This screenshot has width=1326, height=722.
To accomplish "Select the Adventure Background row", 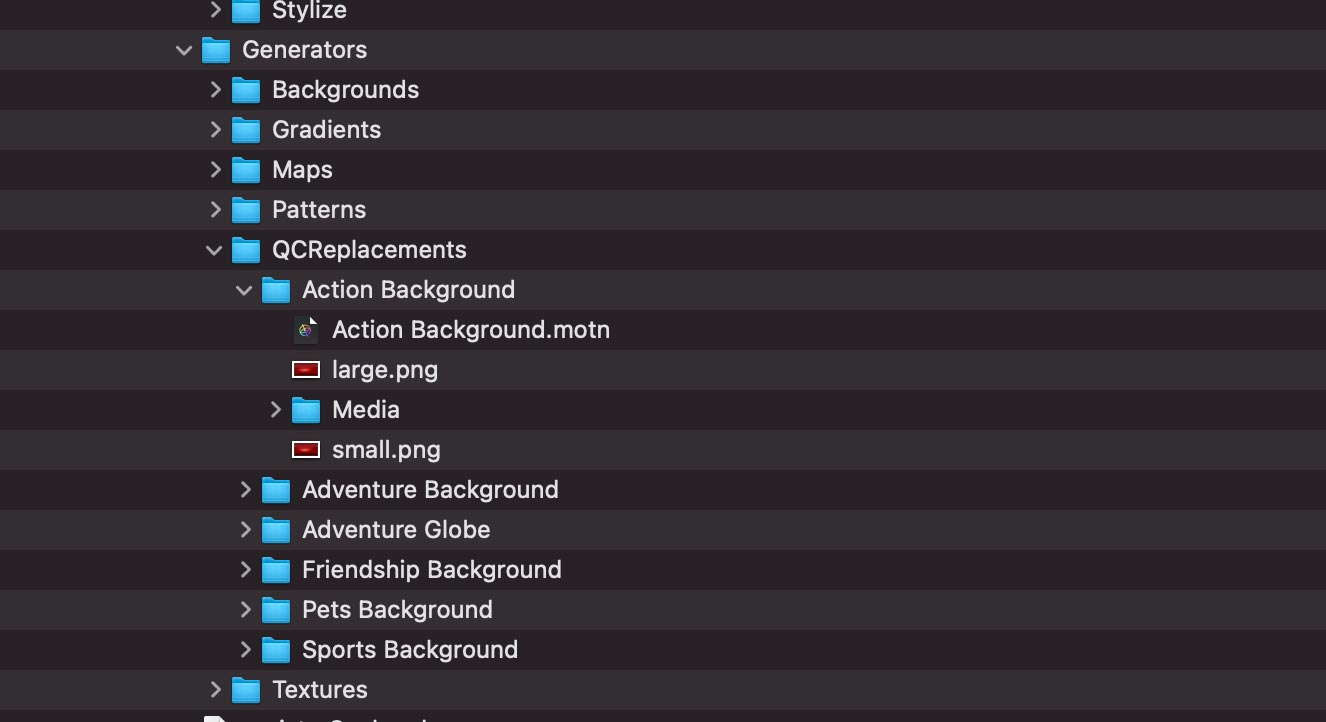I will 663,490.
